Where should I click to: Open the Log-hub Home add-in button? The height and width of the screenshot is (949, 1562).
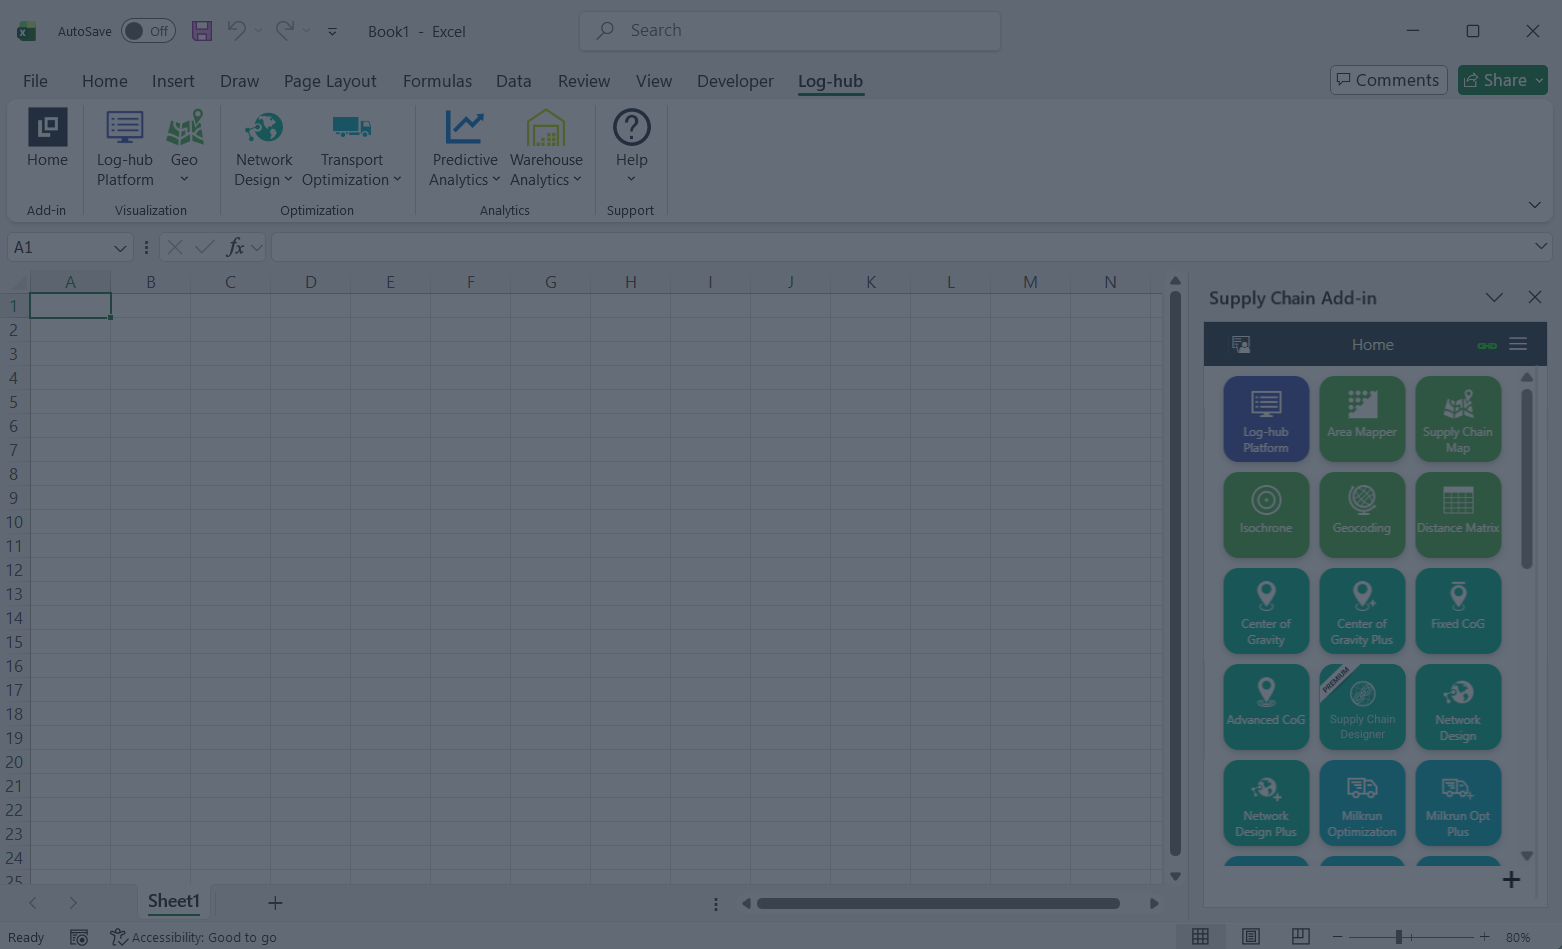pyautogui.click(x=47, y=139)
